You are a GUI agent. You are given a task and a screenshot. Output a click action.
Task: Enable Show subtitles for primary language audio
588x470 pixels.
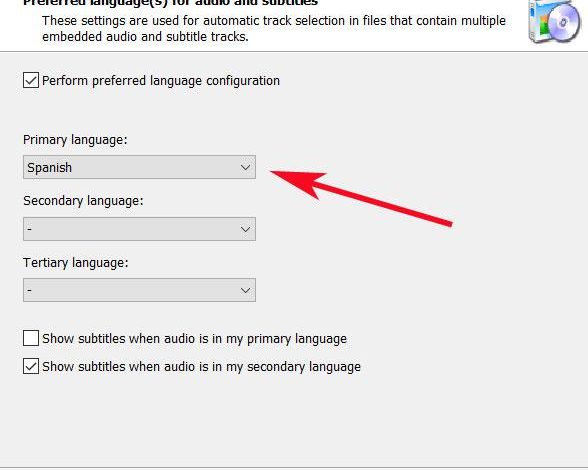[x=31, y=338]
